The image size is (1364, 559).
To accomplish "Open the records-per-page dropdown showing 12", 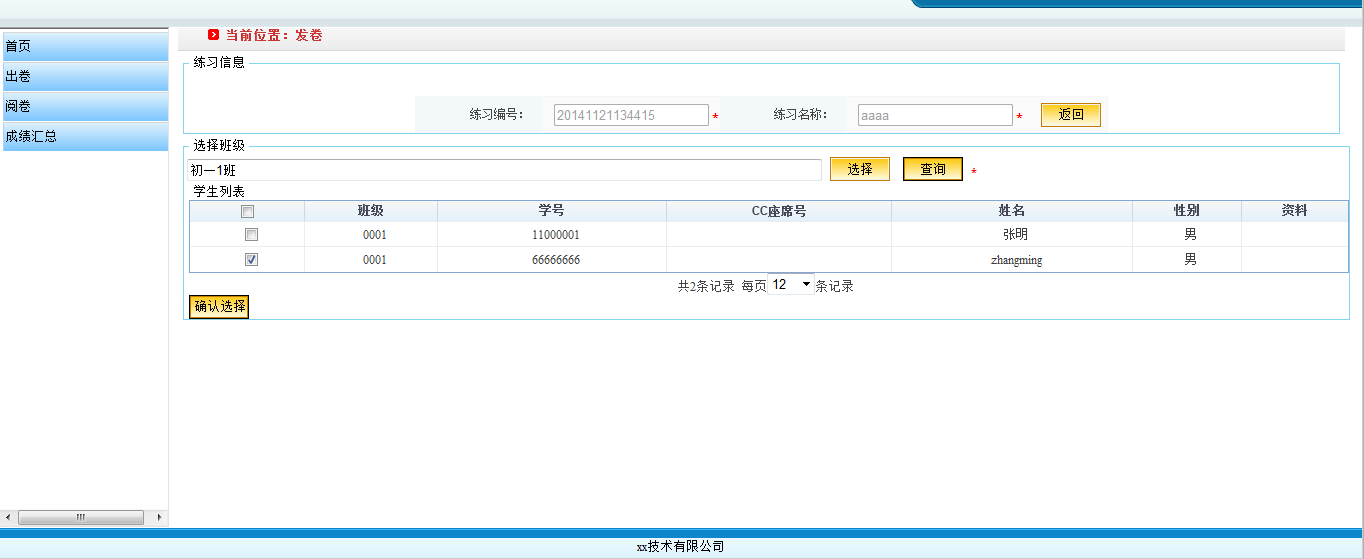I will [x=791, y=285].
